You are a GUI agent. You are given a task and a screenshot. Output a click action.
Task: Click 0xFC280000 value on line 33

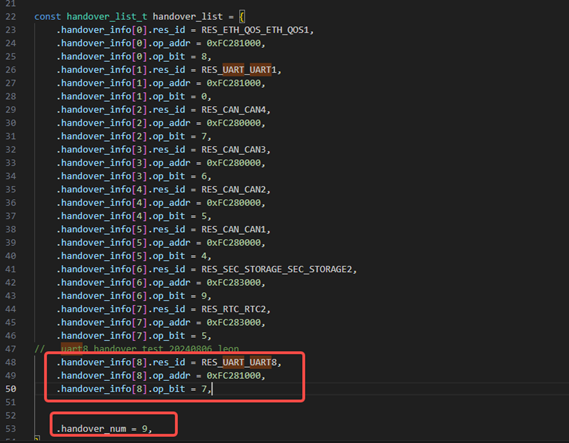(234, 163)
